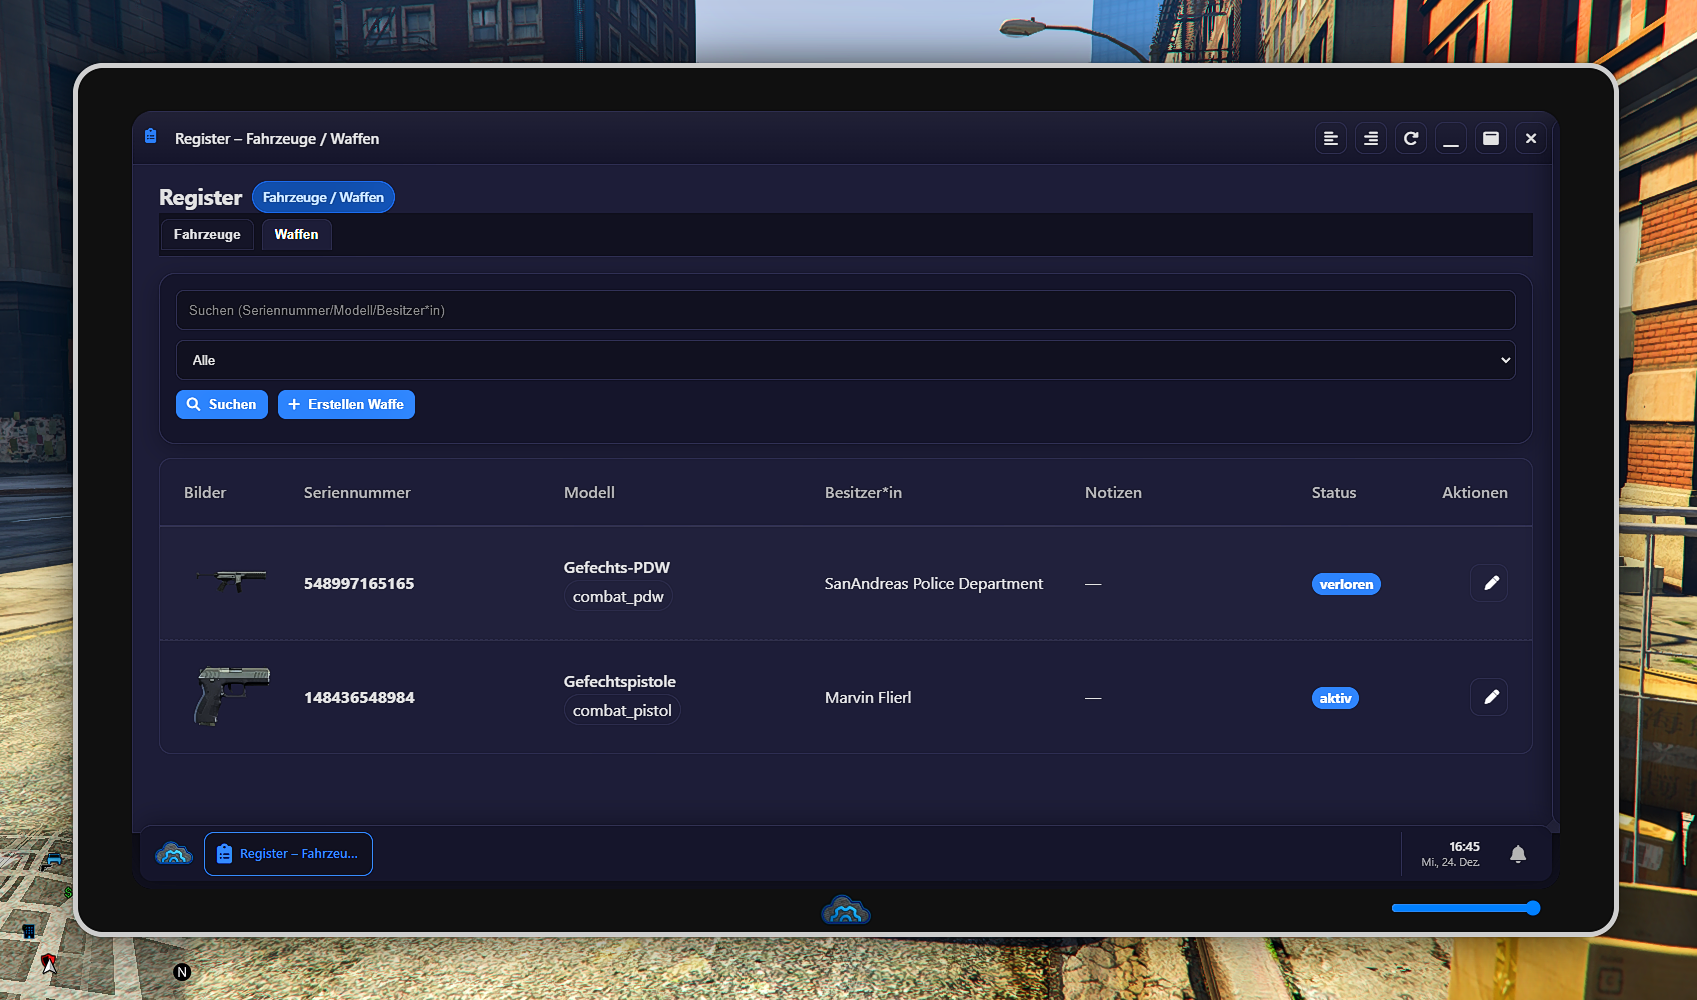
Task: Click the Register – Fahrzeu... taskbar item
Action: [288, 854]
